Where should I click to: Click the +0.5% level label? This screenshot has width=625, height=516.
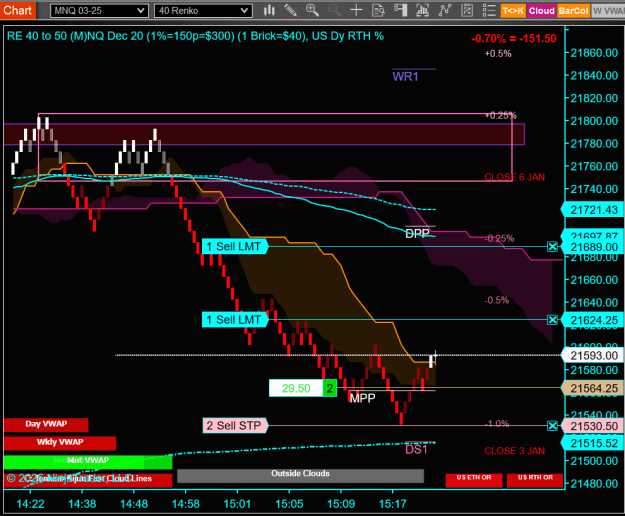pyautogui.click(x=498, y=54)
